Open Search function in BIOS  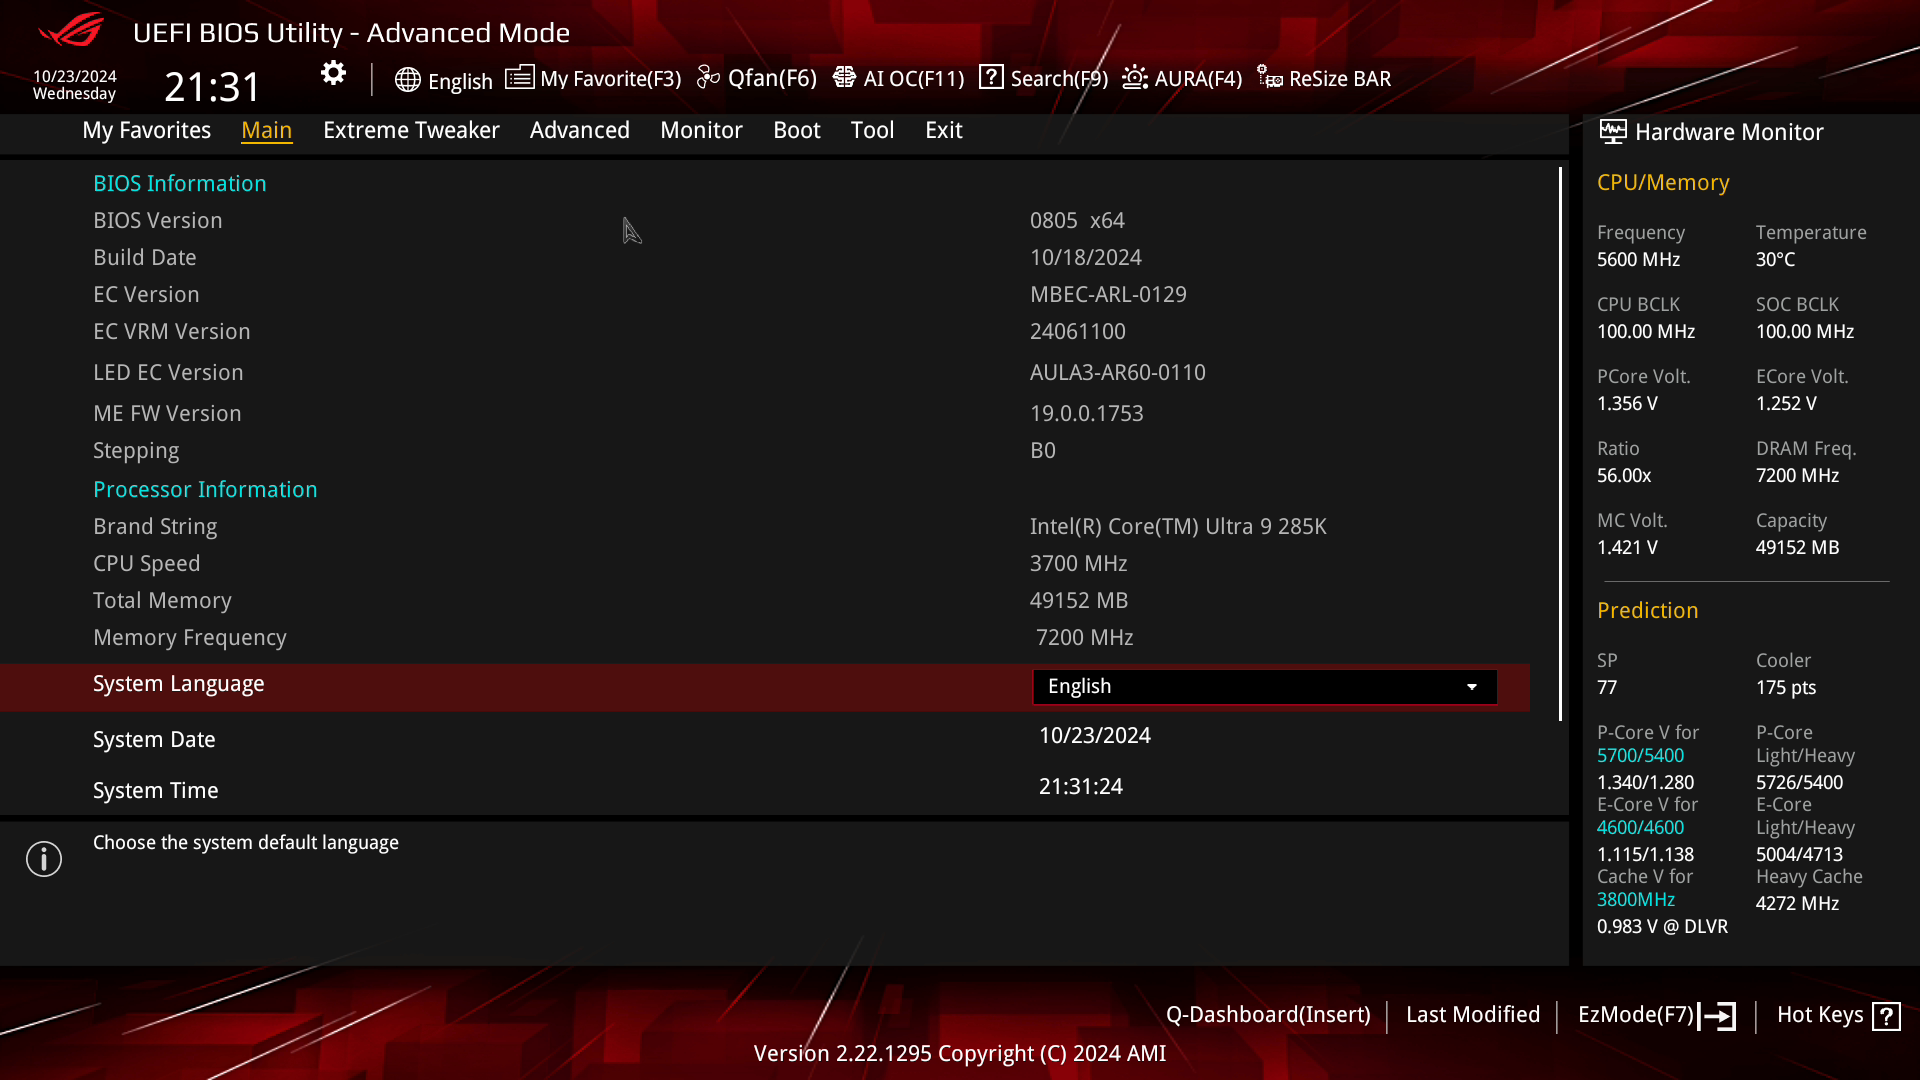(x=1046, y=78)
